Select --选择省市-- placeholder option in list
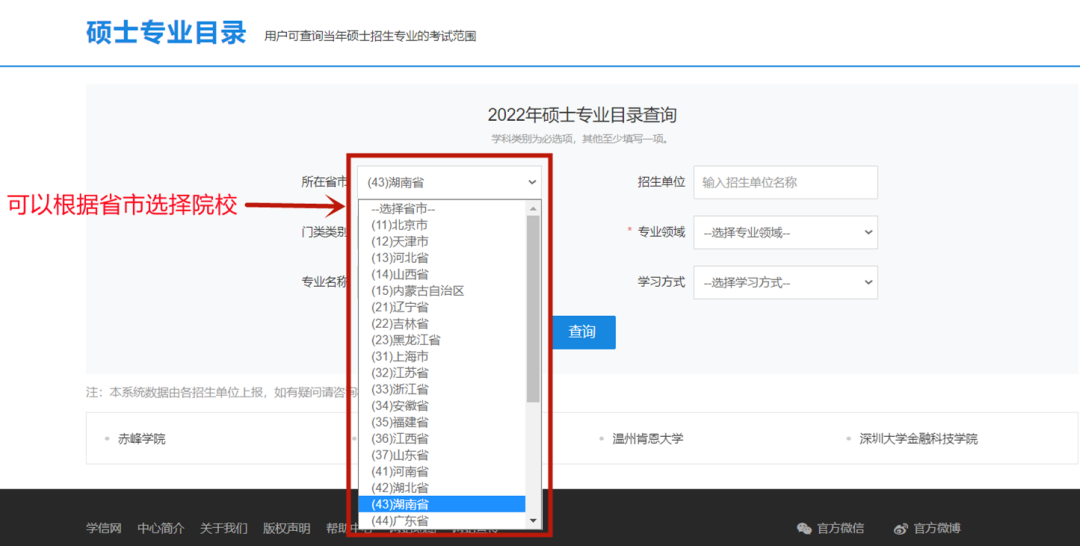 [442, 209]
